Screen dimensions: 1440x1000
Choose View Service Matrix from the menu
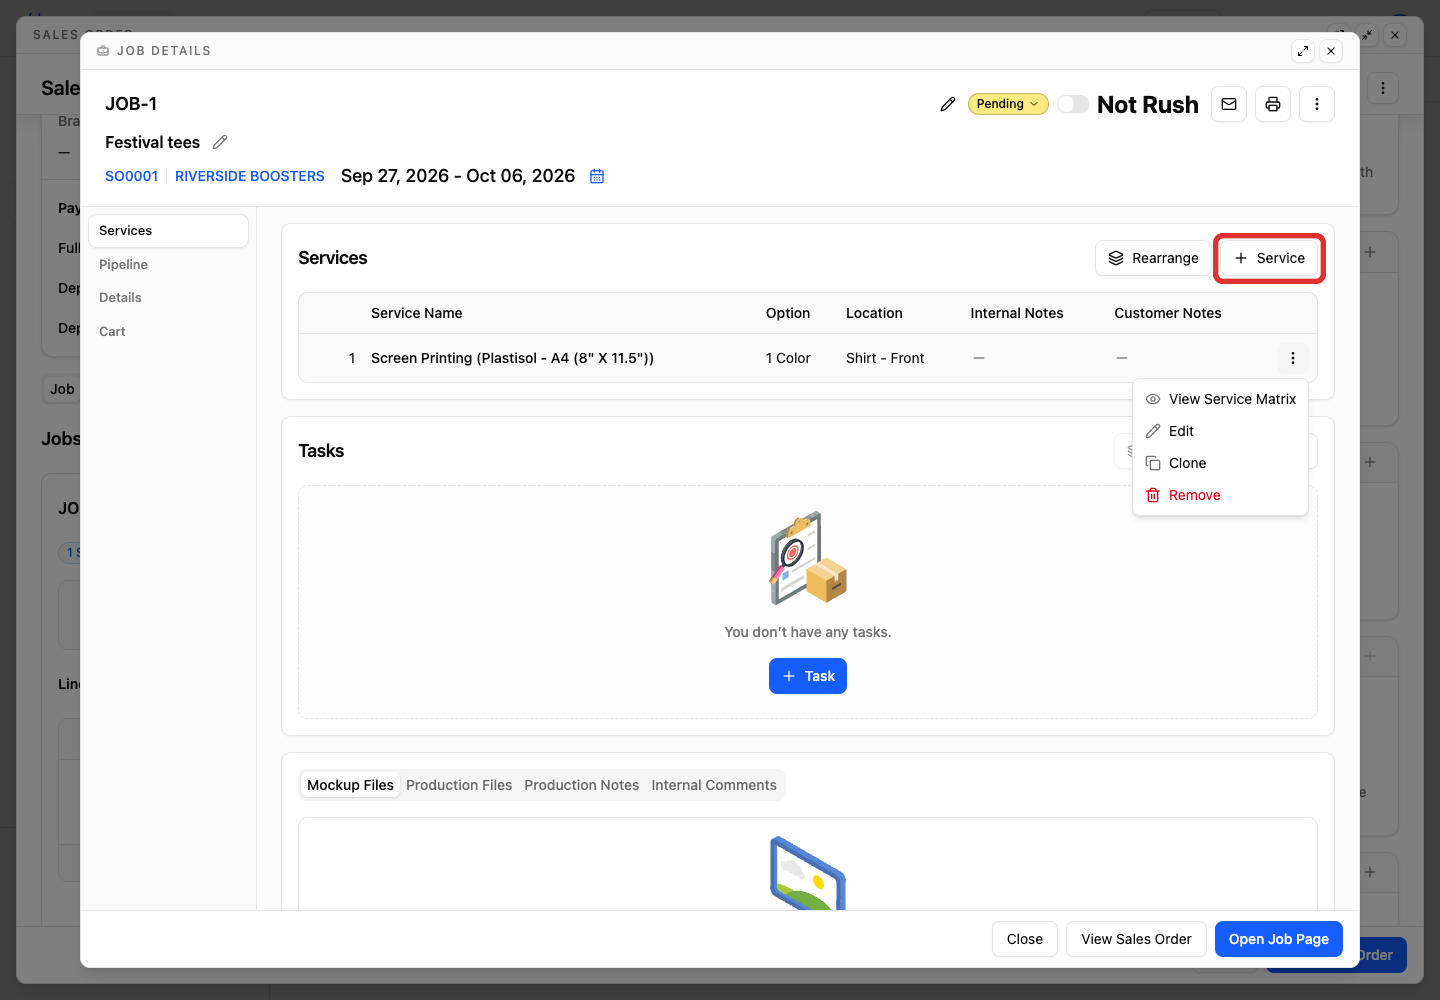[x=1220, y=399]
